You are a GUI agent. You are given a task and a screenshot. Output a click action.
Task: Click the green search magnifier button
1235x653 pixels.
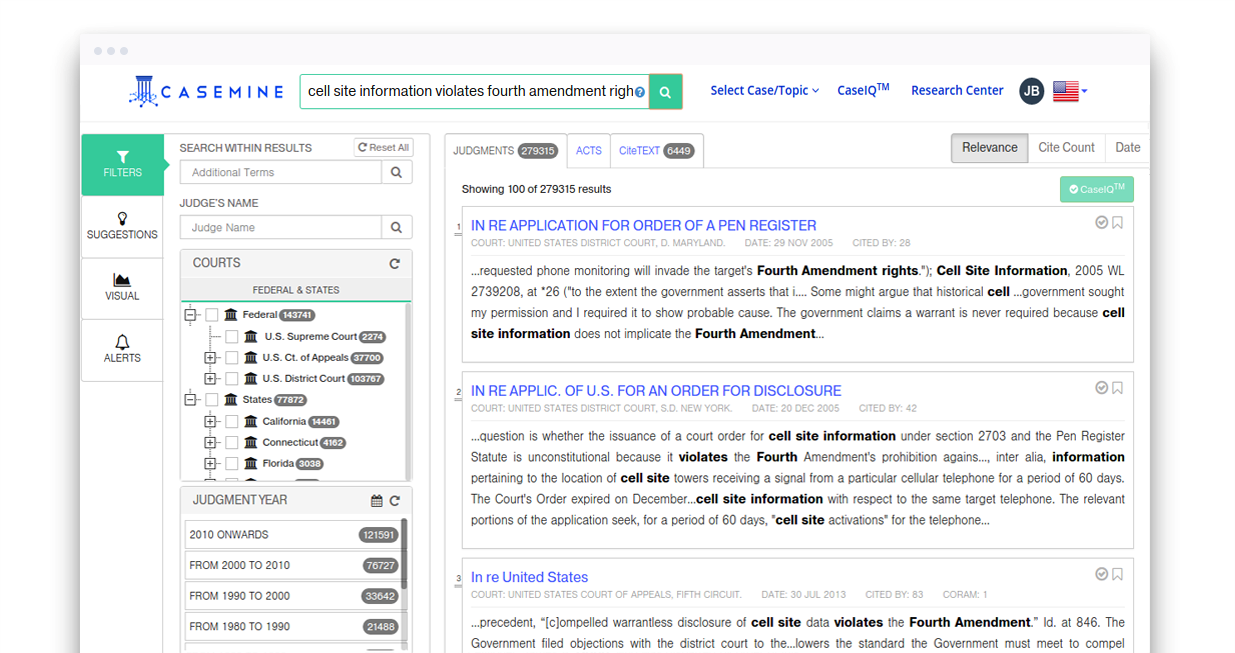tap(665, 91)
